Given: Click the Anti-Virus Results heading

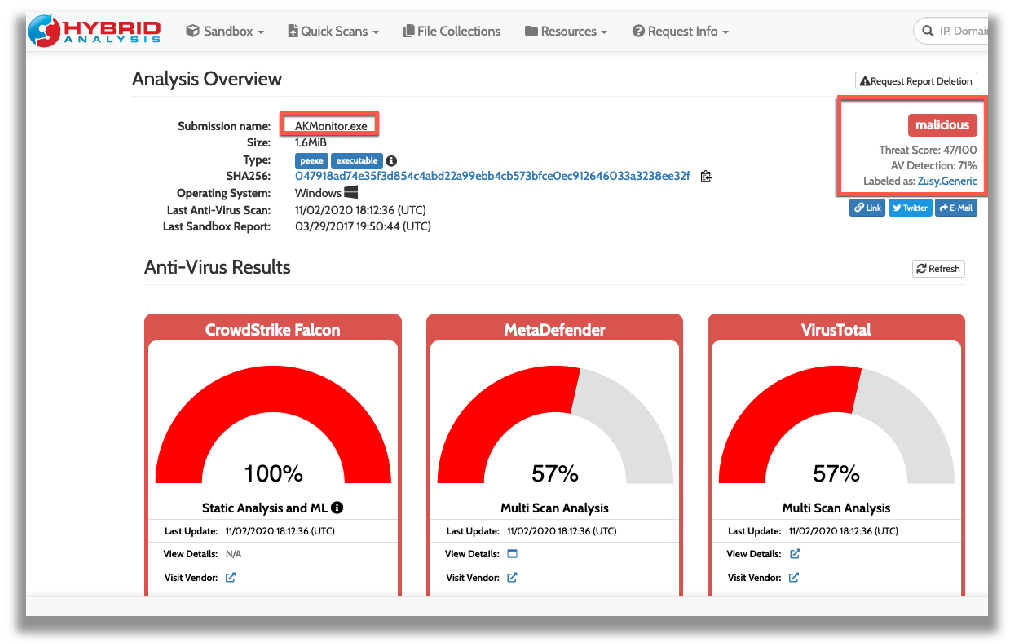Looking at the screenshot, I should coord(217,268).
